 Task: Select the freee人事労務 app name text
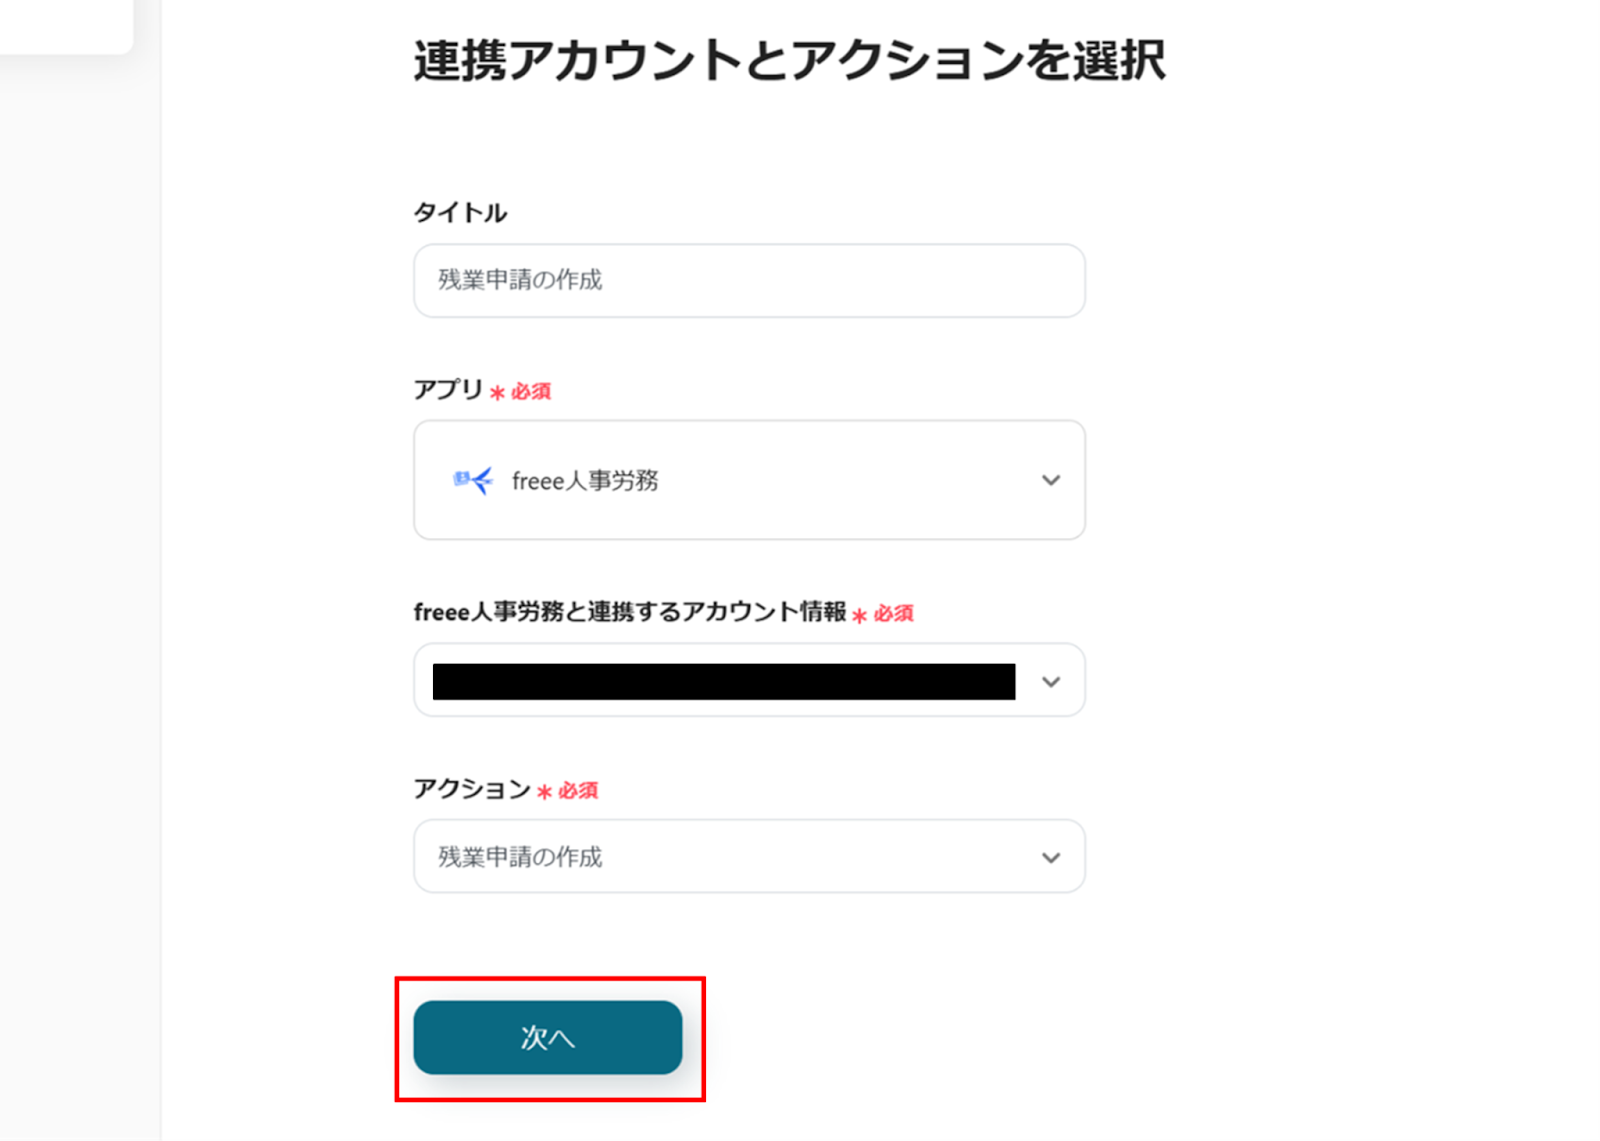click(x=585, y=481)
